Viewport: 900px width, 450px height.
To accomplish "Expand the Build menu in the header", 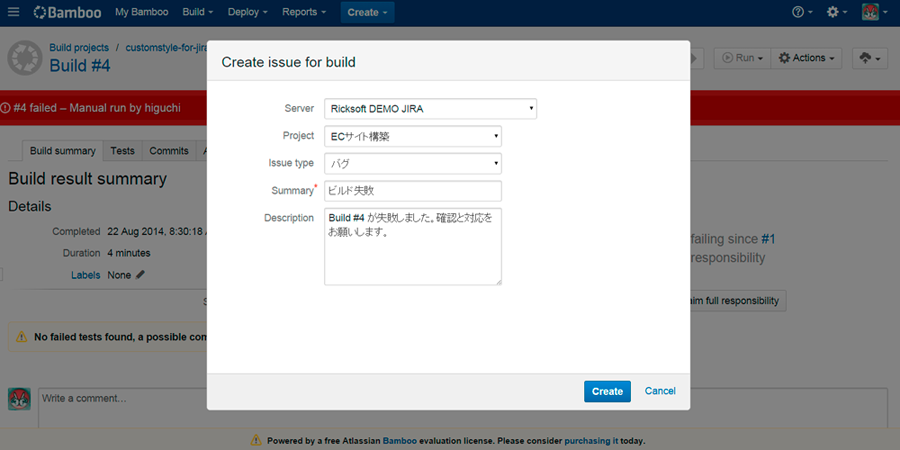I will coord(198,12).
